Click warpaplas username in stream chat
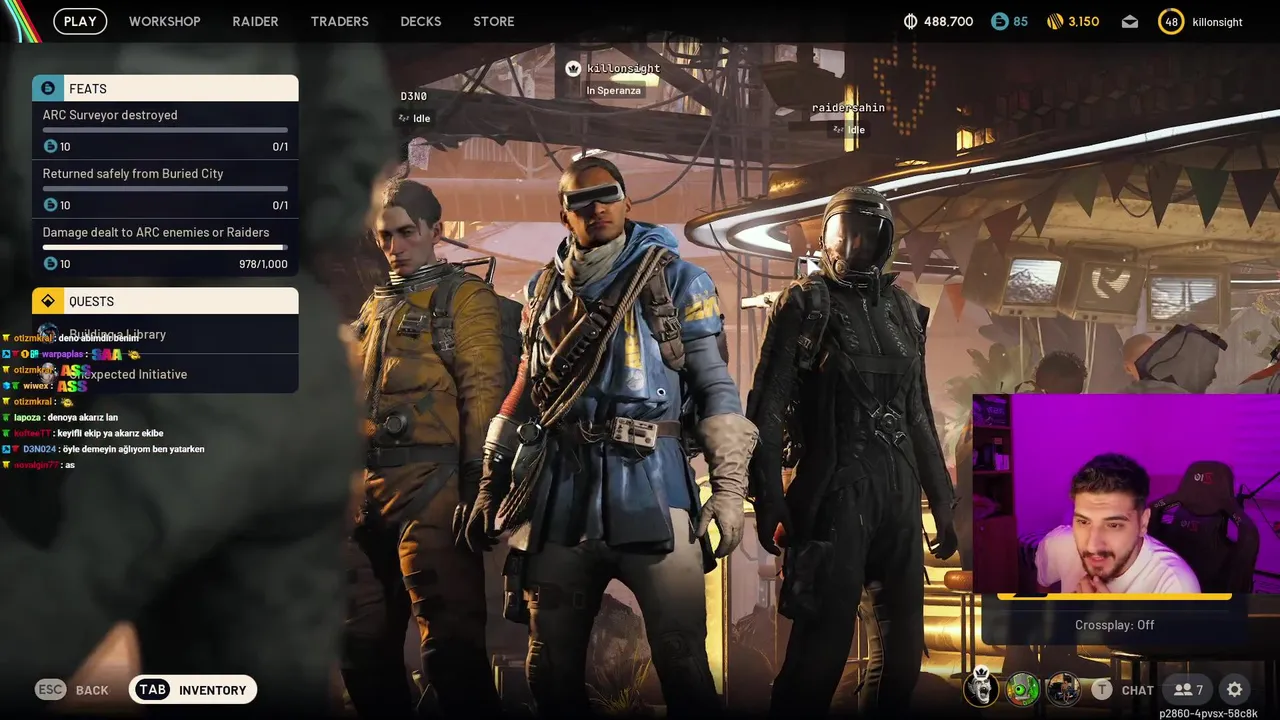The image size is (1280, 720). click(x=62, y=354)
